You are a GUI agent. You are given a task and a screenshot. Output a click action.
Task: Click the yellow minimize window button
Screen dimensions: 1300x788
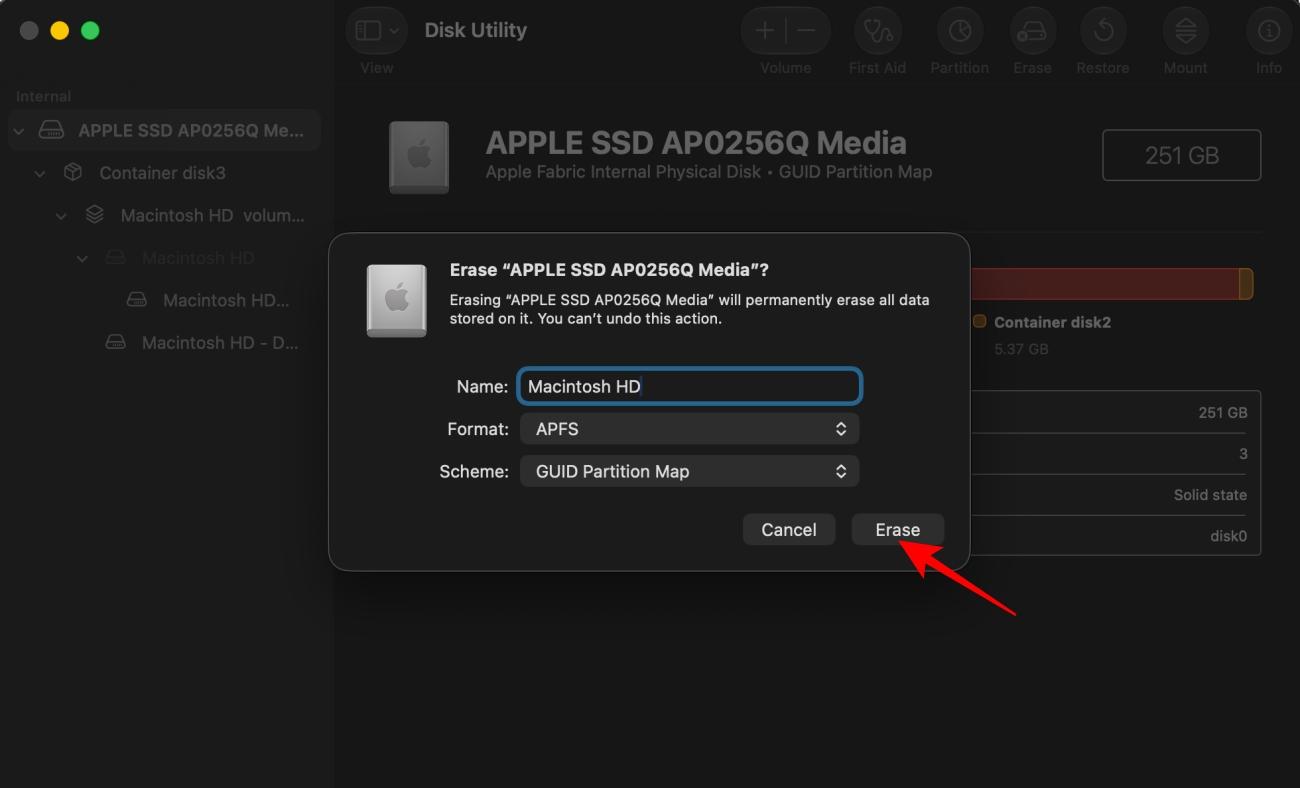click(x=59, y=30)
